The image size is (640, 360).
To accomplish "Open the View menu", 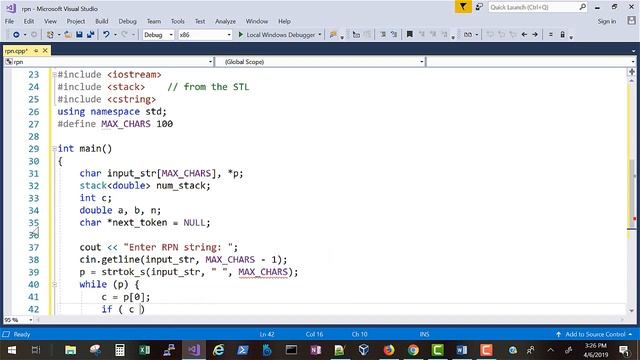I will (x=50, y=21).
